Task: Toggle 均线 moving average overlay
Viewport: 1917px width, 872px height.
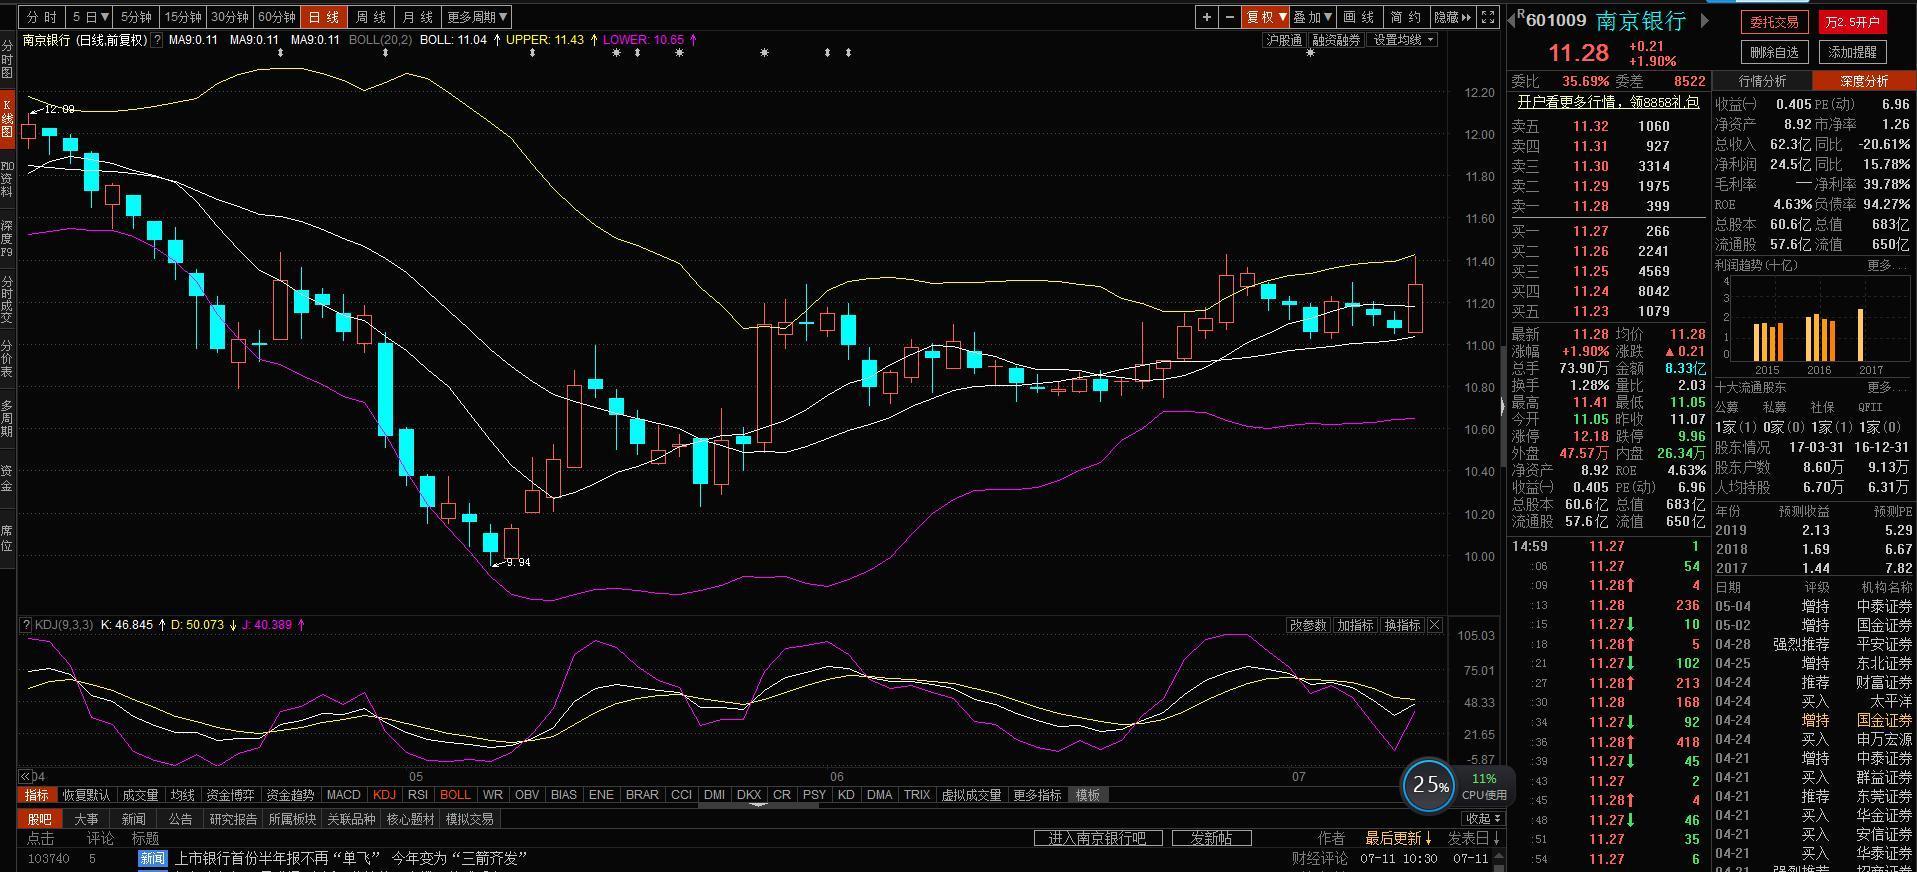Action: pyautogui.click(x=182, y=795)
